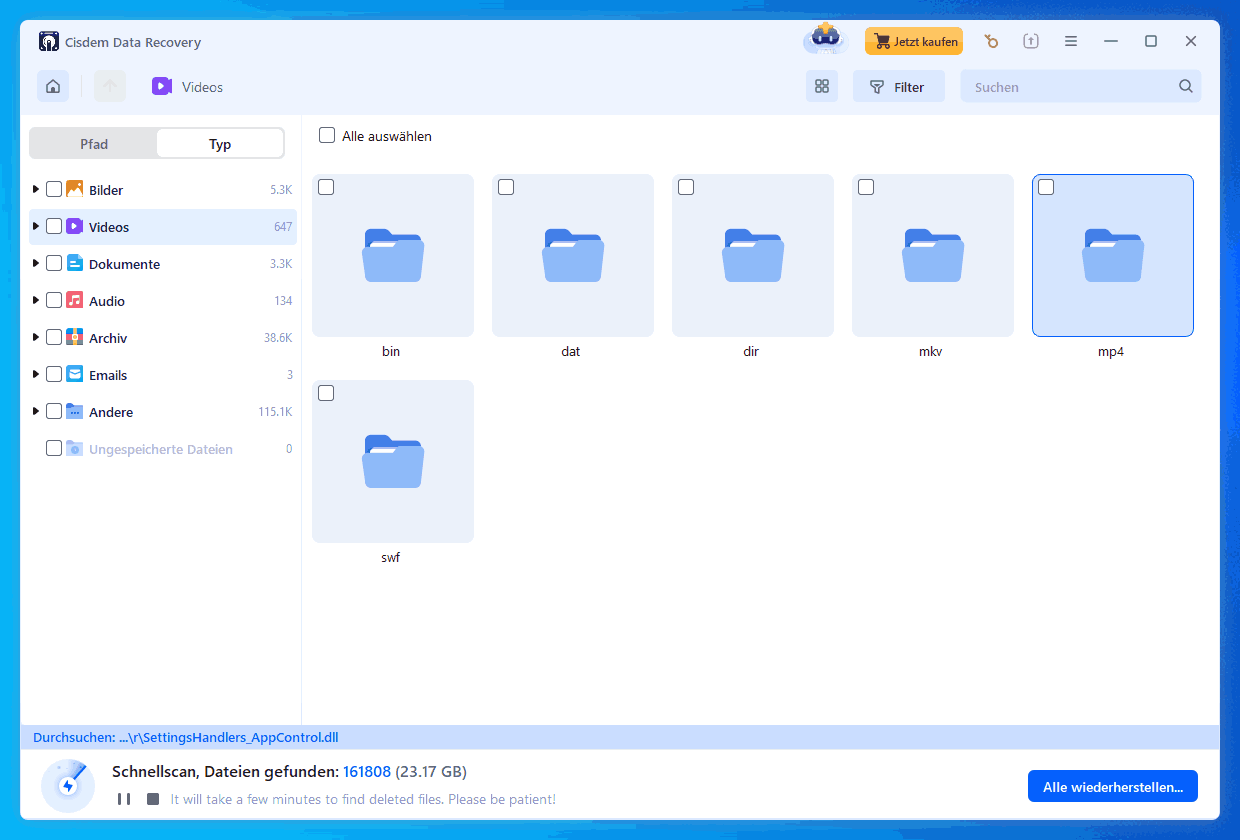
Task: Select the mkv folder checkbox
Action: [x=866, y=187]
